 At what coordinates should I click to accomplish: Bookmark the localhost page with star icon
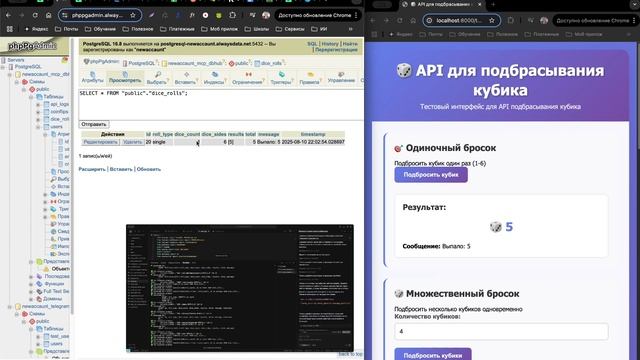[x=492, y=20]
